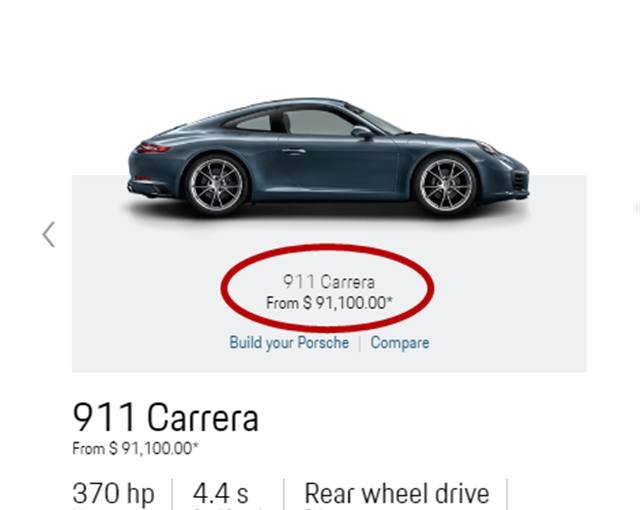Open the Build your Porsche link
The image size is (640, 510).
(289, 343)
